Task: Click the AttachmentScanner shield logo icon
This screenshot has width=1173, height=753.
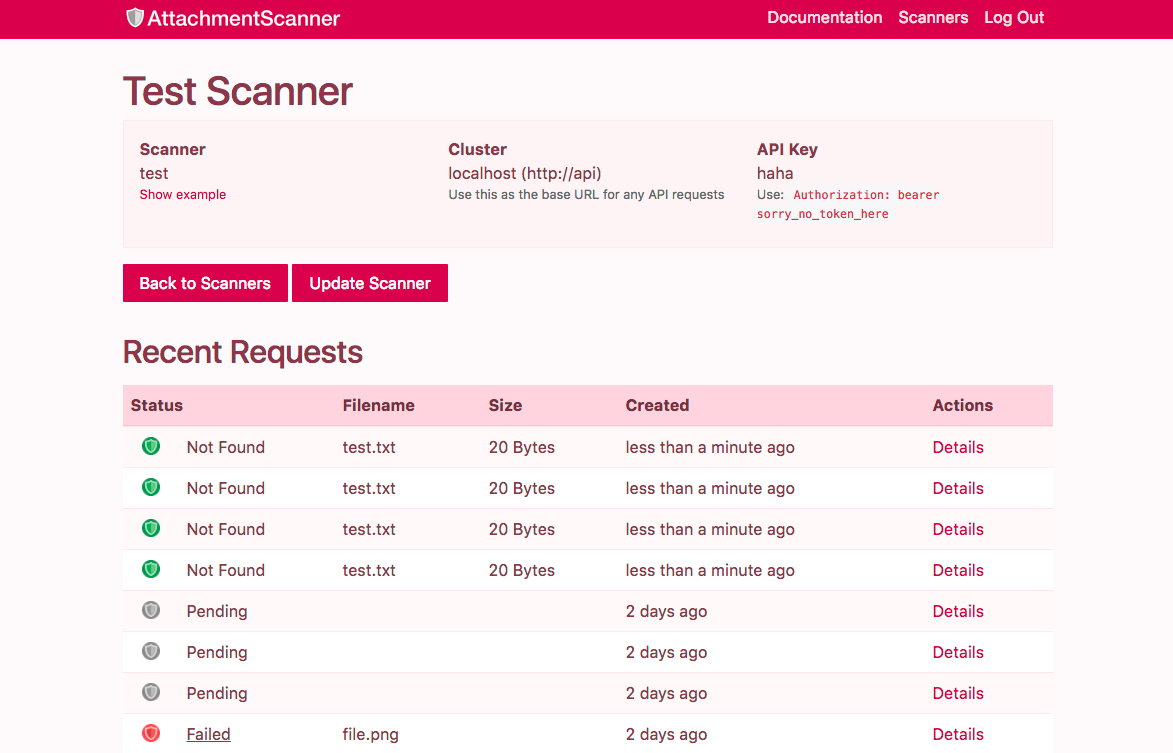Action: (135, 18)
